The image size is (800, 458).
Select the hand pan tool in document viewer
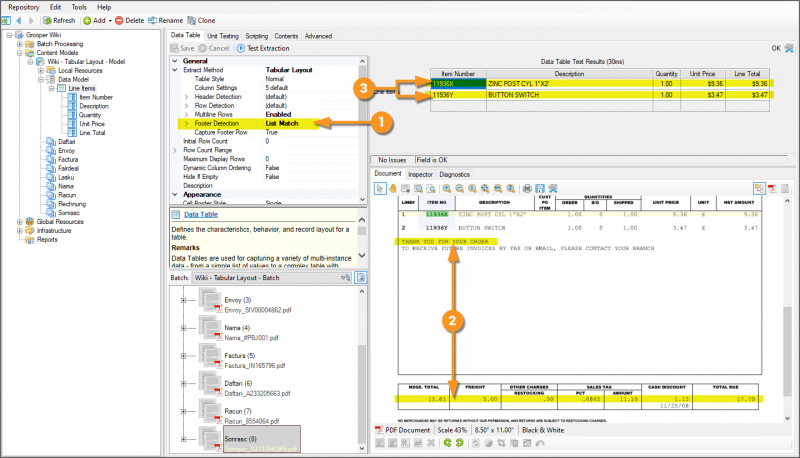(x=393, y=188)
